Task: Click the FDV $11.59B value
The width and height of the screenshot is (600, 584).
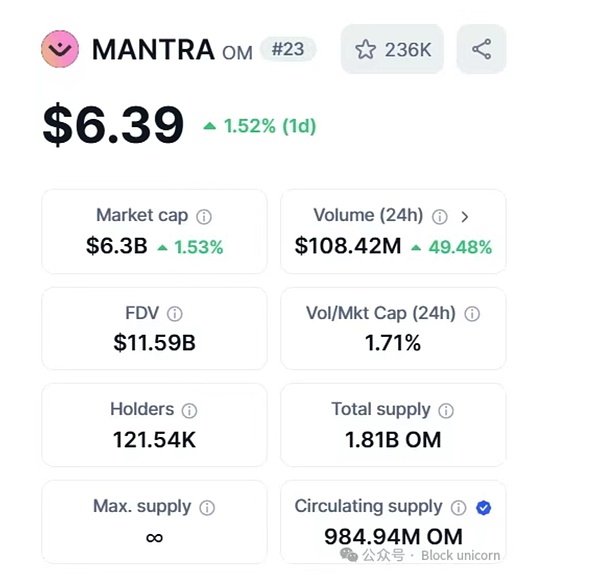Action: point(154,343)
